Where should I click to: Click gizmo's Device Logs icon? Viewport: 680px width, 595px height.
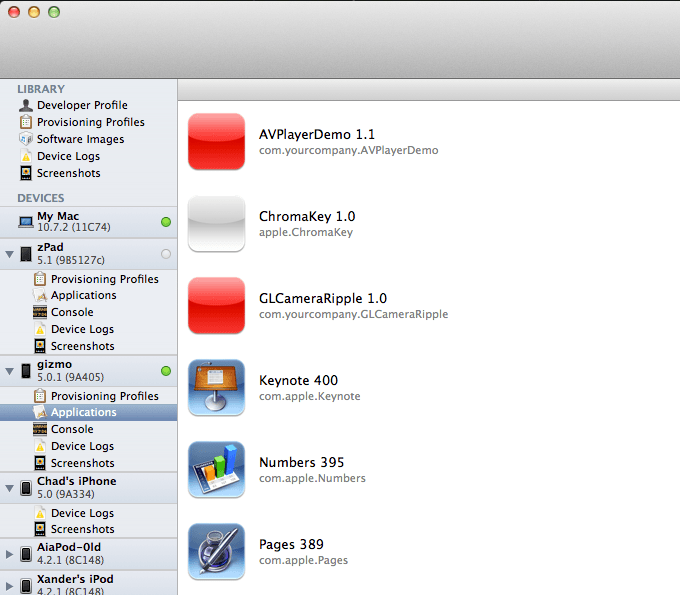coord(40,446)
